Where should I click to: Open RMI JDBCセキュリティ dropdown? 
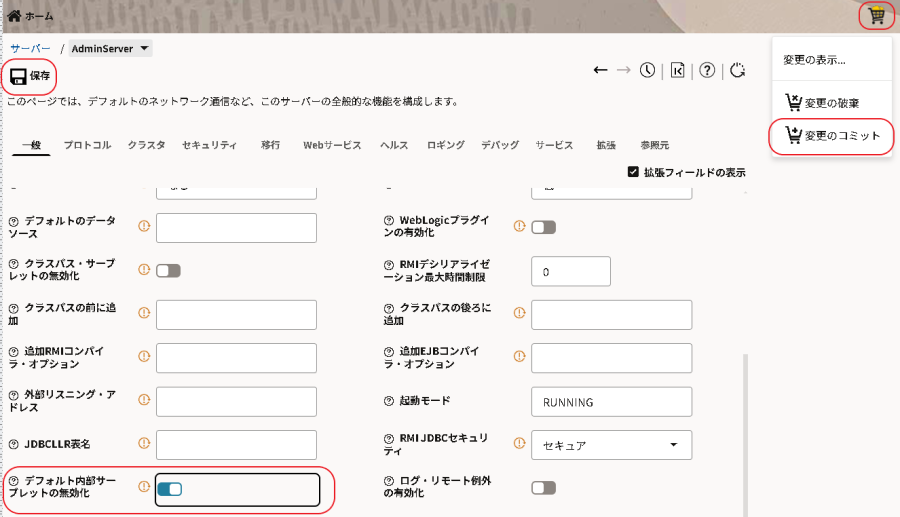tap(611, 444)
